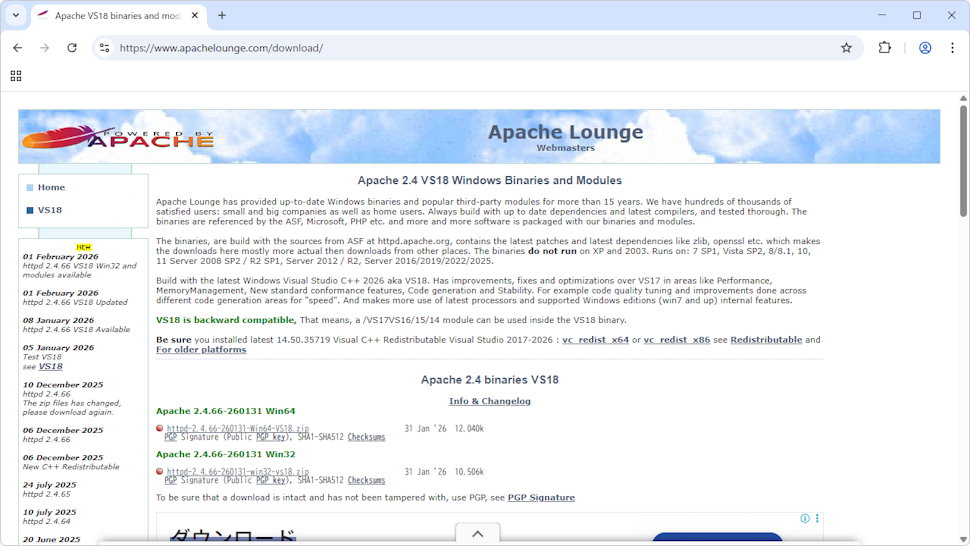
Task: Minimize the browser window
Action: (x=882, y=15)
